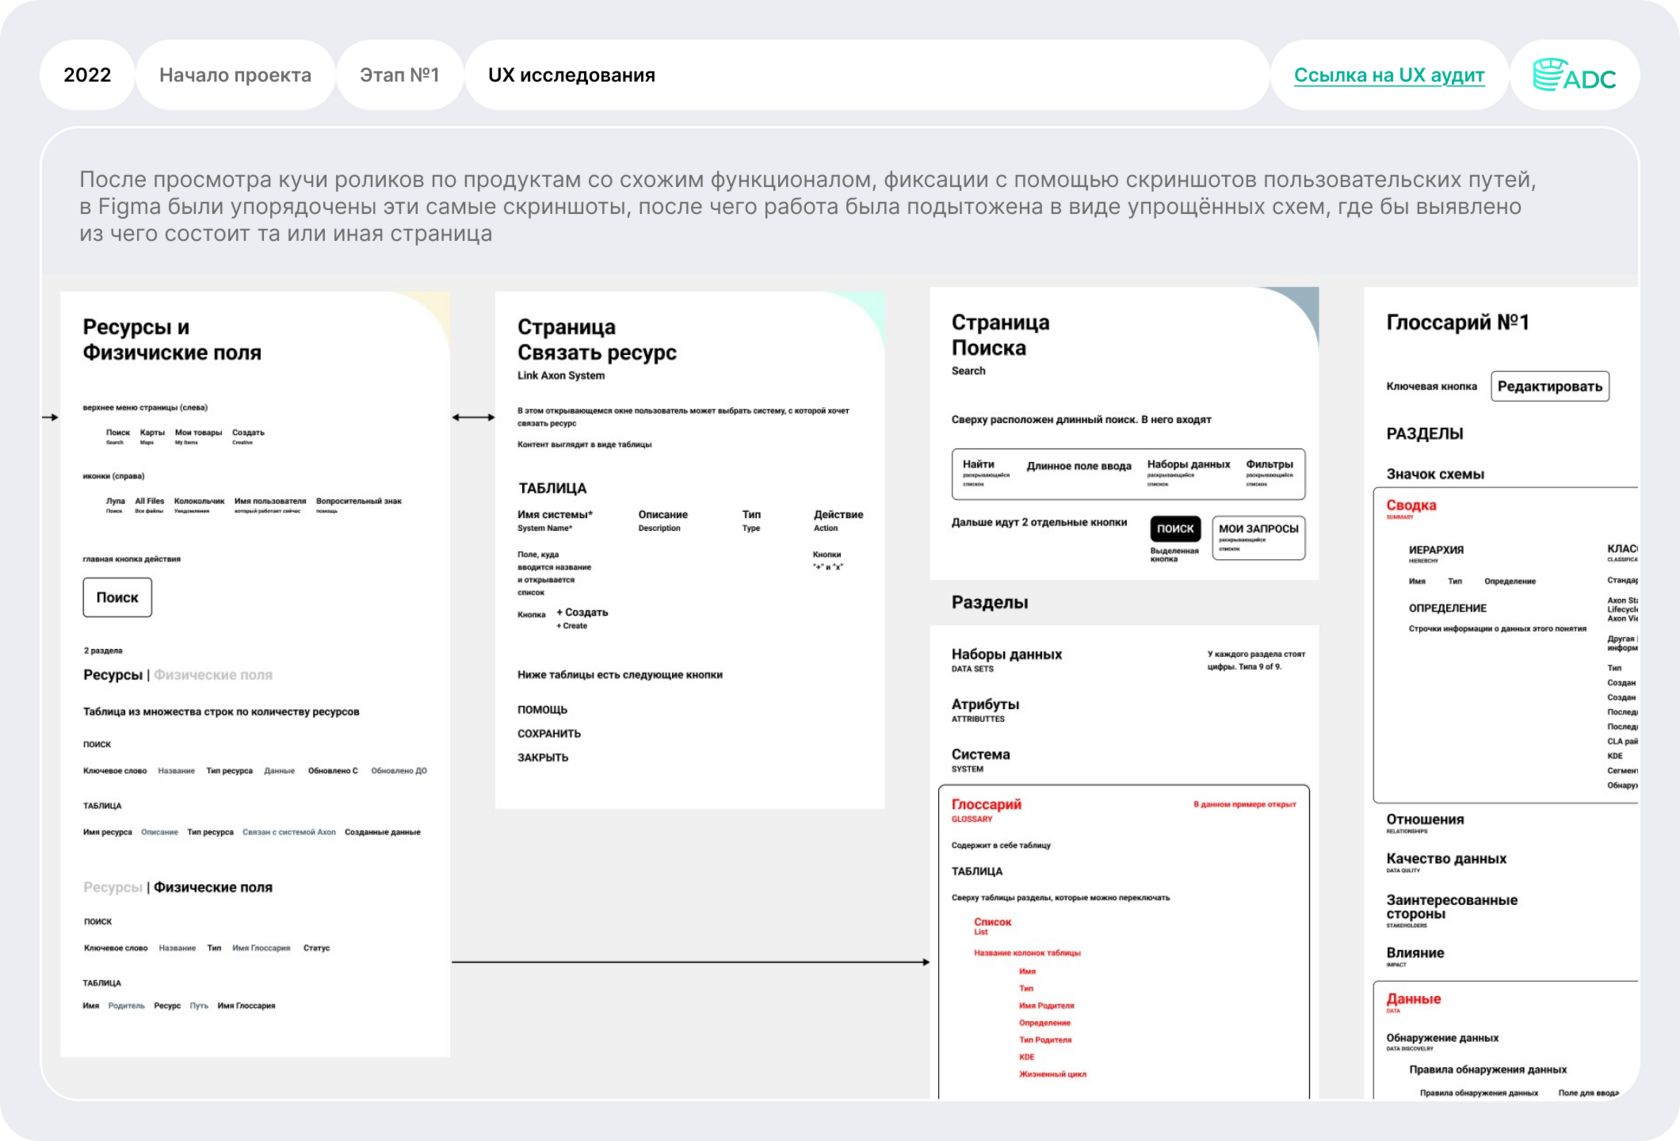Click the Имя системы* column header
The height and width of the screenshot is (1141, 1680).
(555, 515)
